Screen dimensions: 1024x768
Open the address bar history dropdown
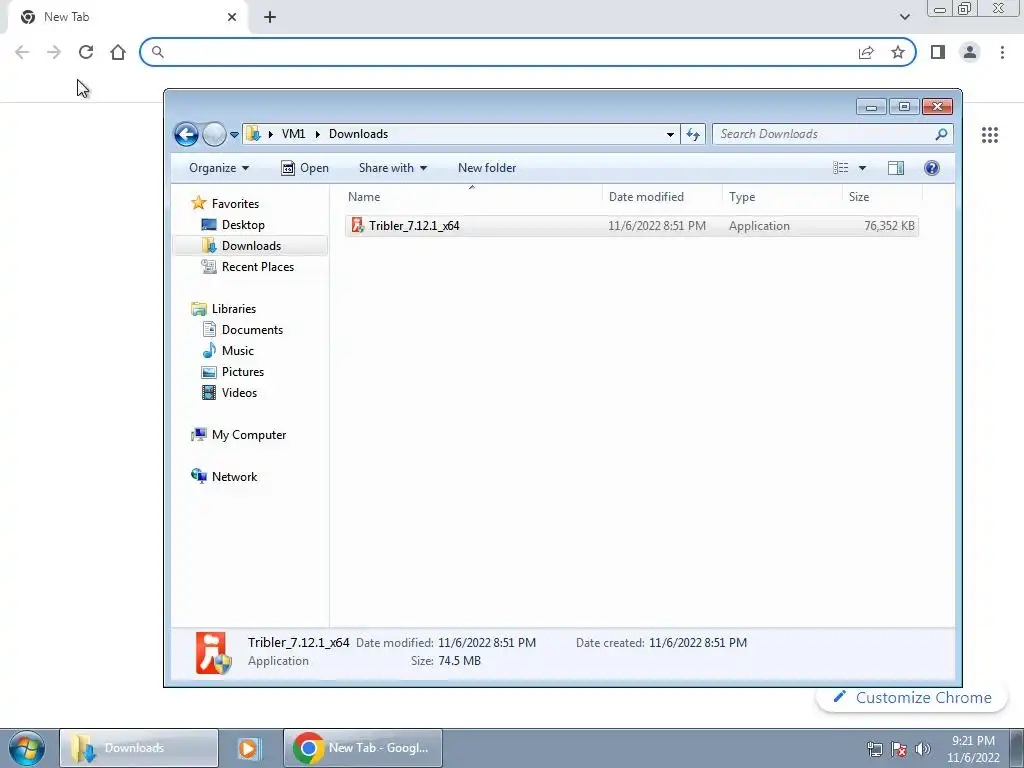click(x=670, y=135)
